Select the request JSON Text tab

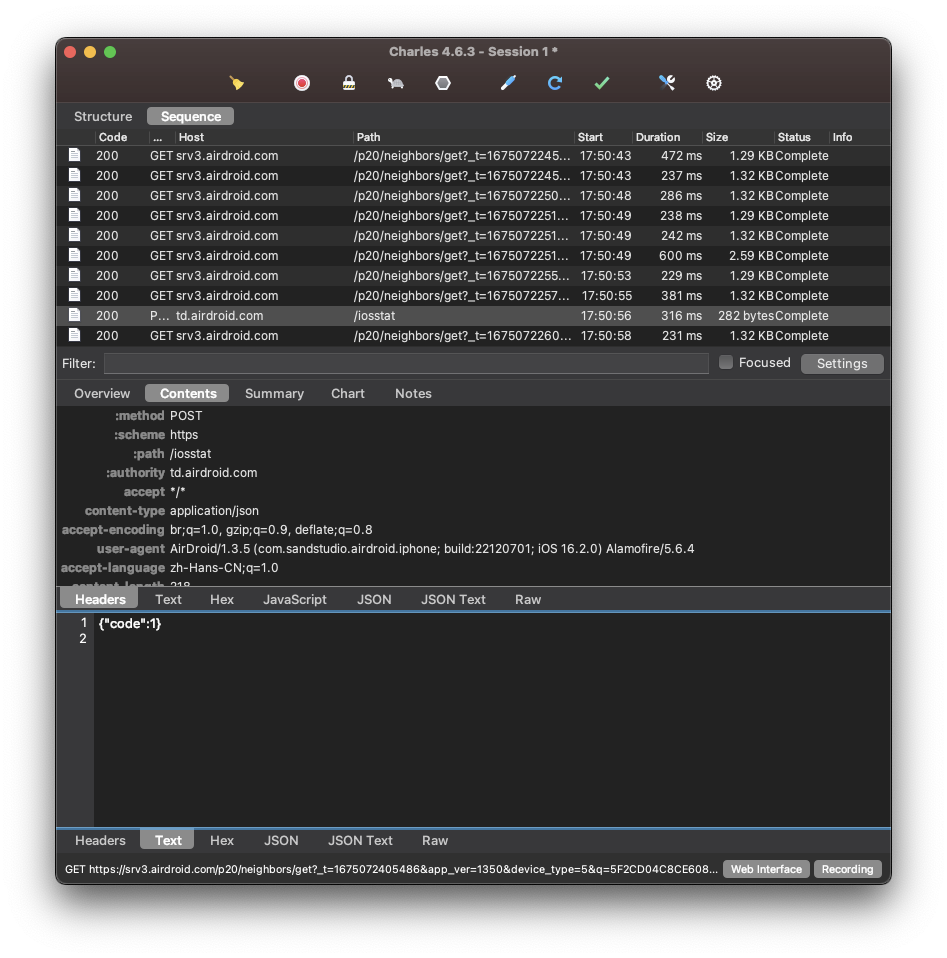pyautogui.click(x=453, y=599)
